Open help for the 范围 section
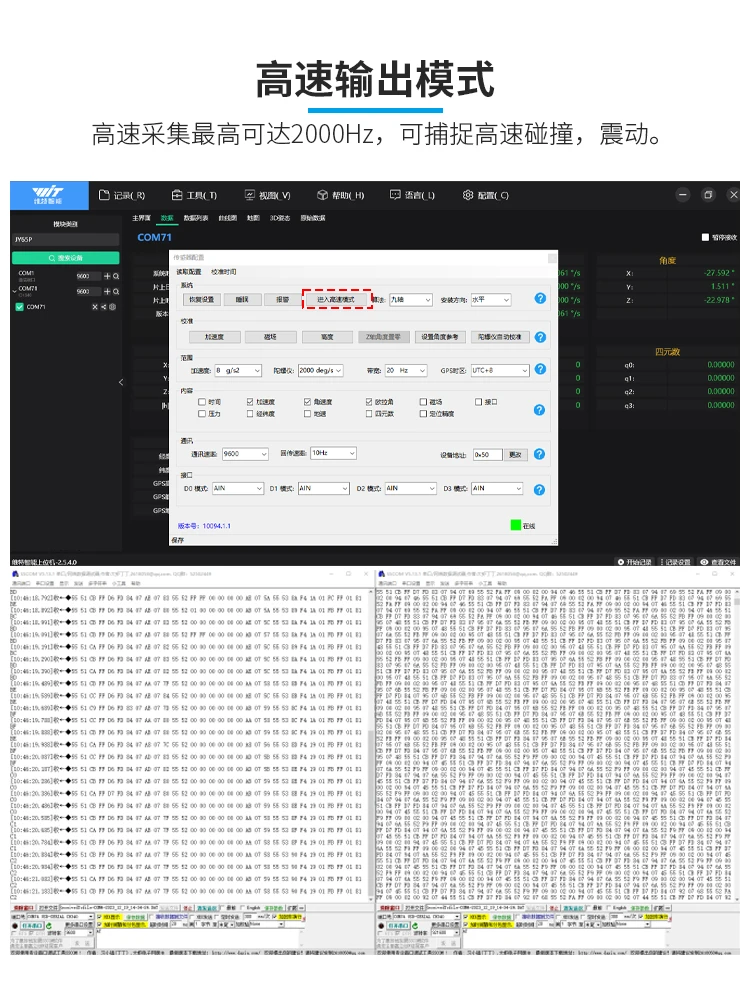This screenshot has width=750, height=1000. tap(540, 369)
